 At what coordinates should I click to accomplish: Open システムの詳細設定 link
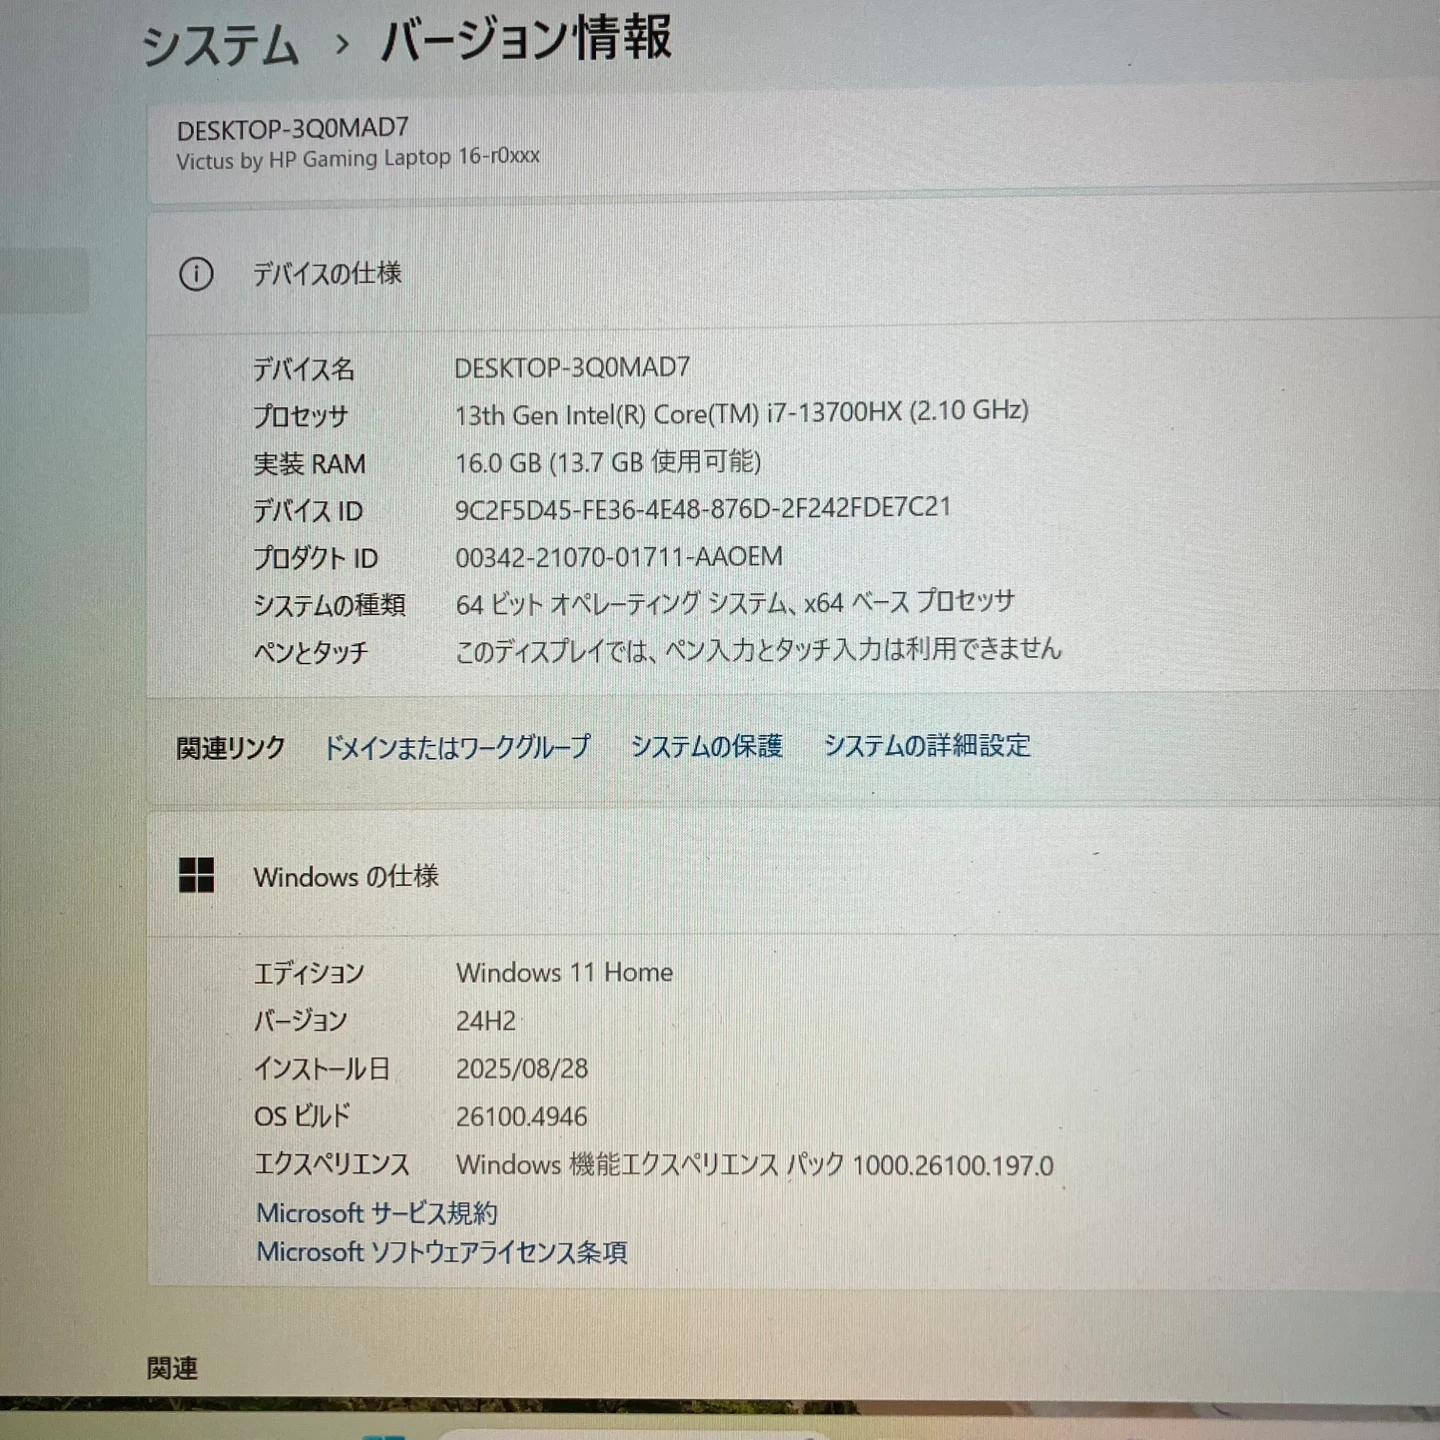click(927, 745)
